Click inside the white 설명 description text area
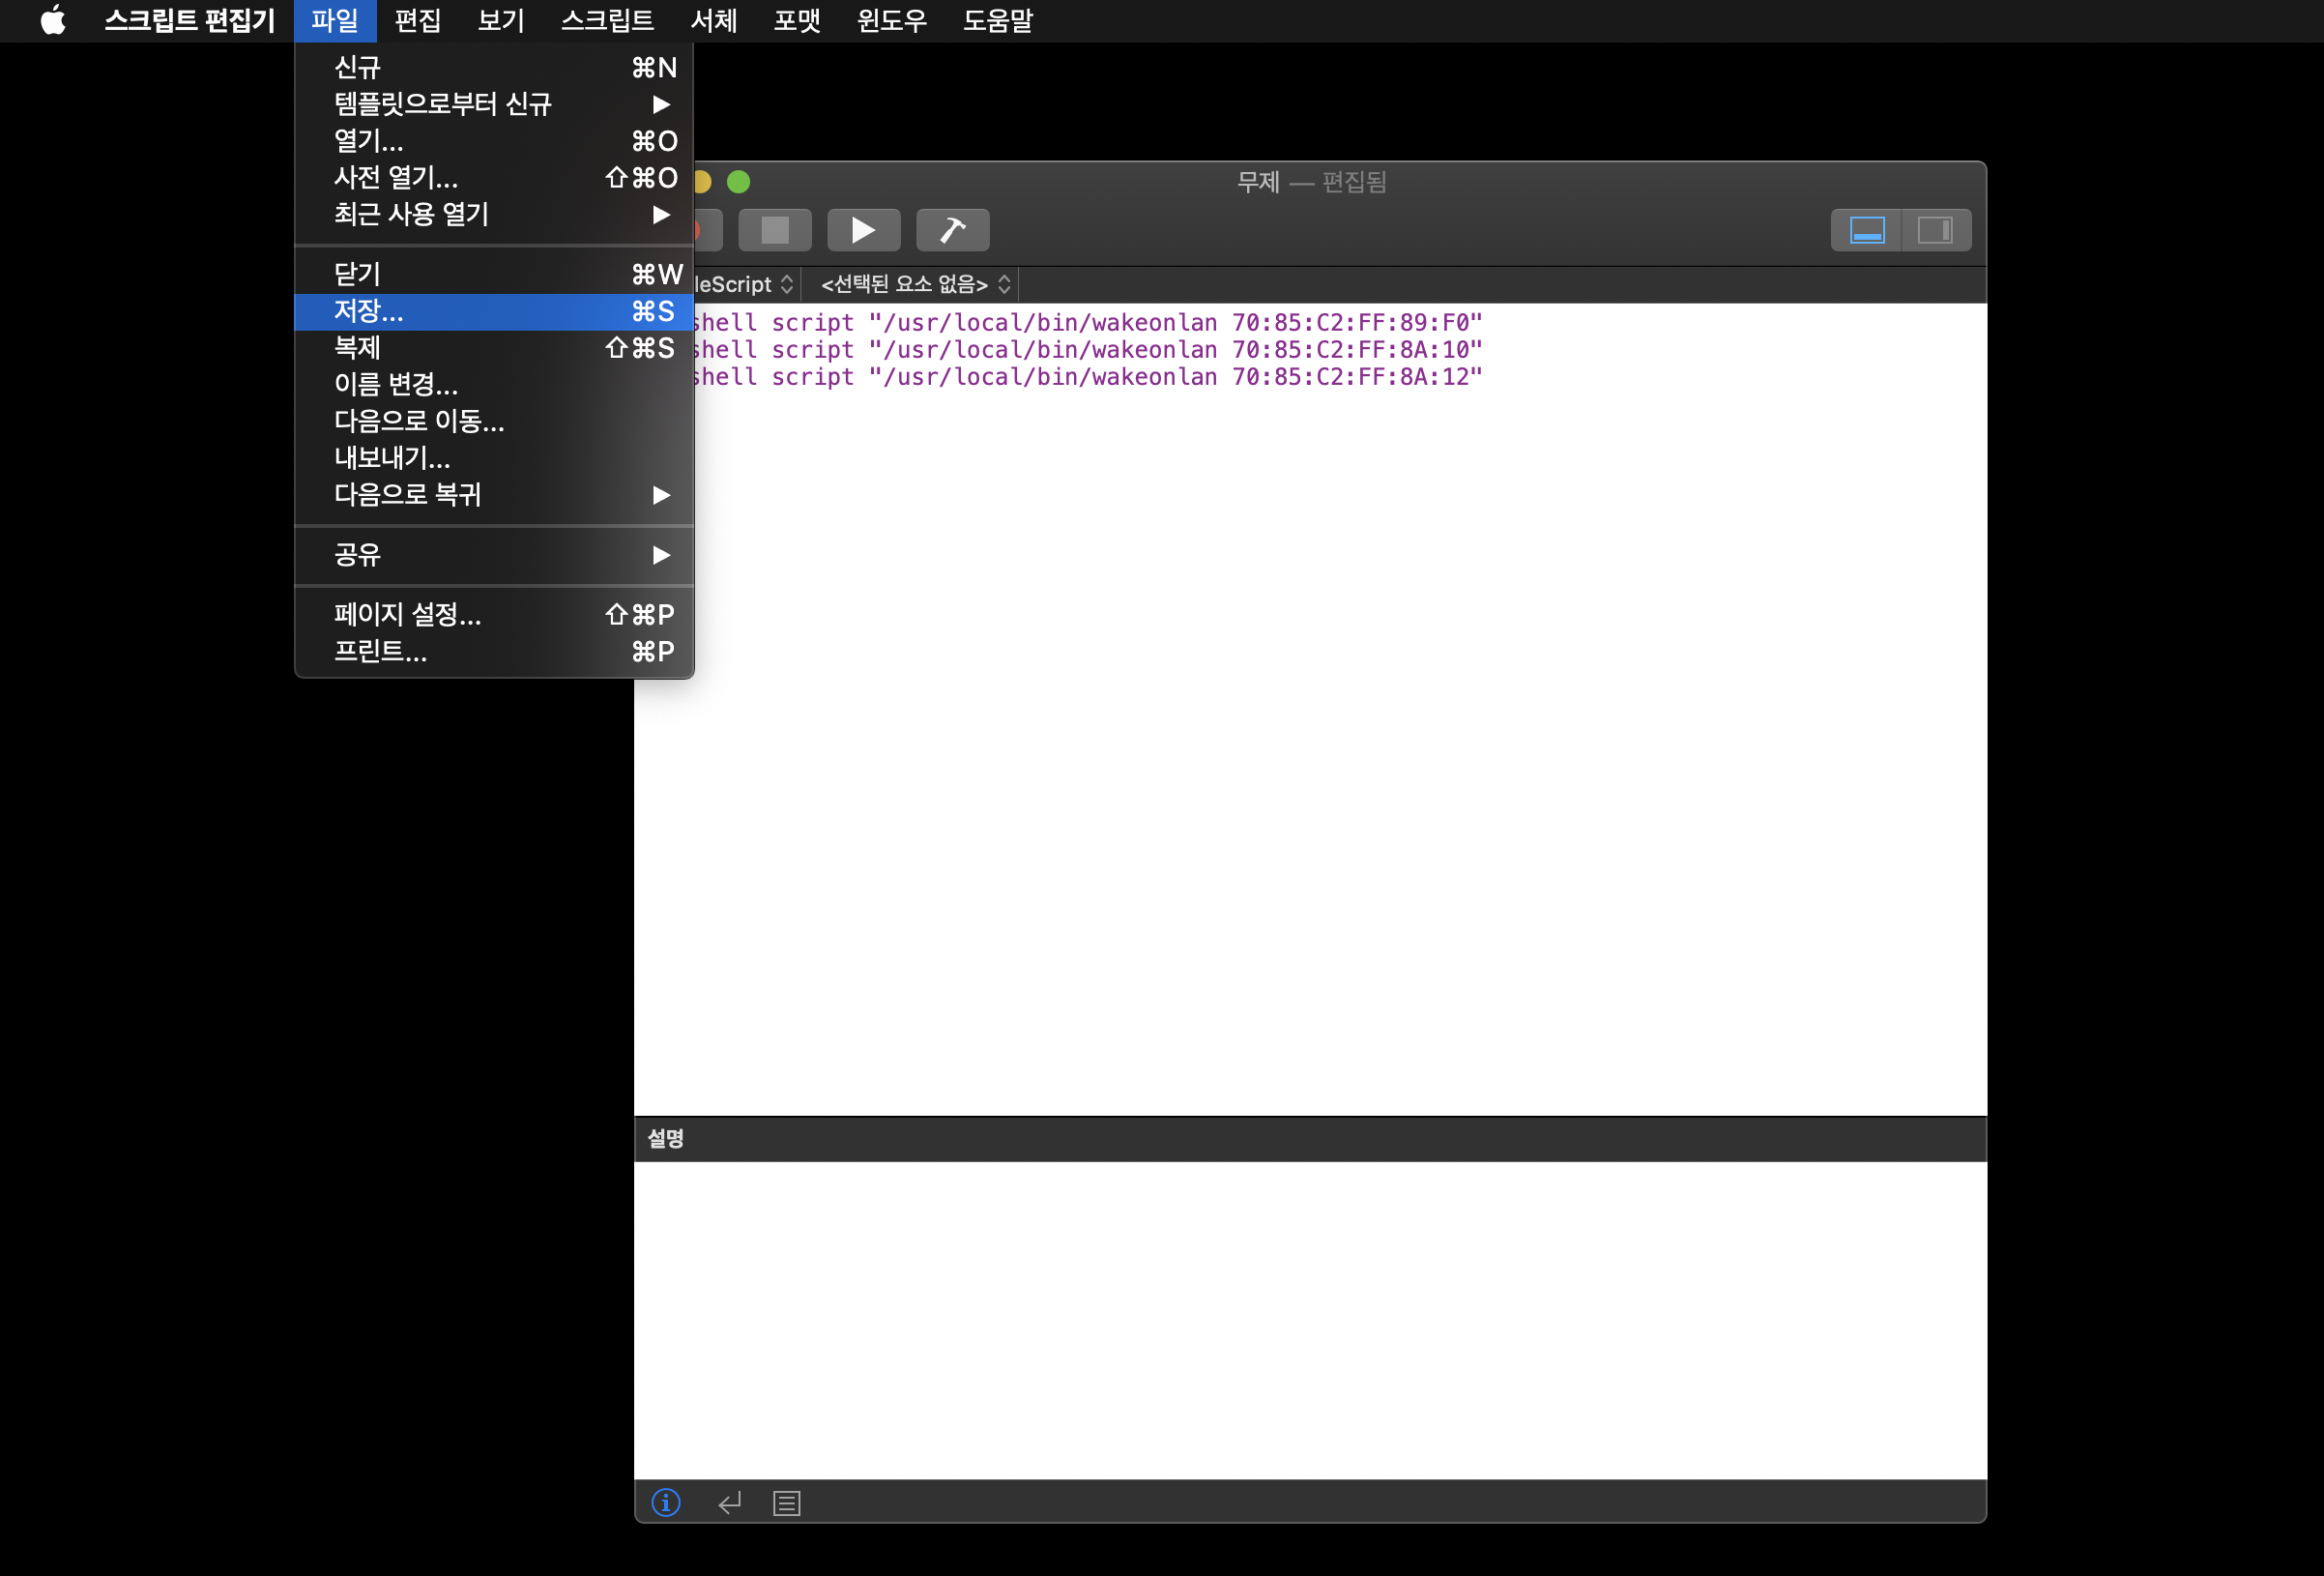 [x=1309, y=1318]
